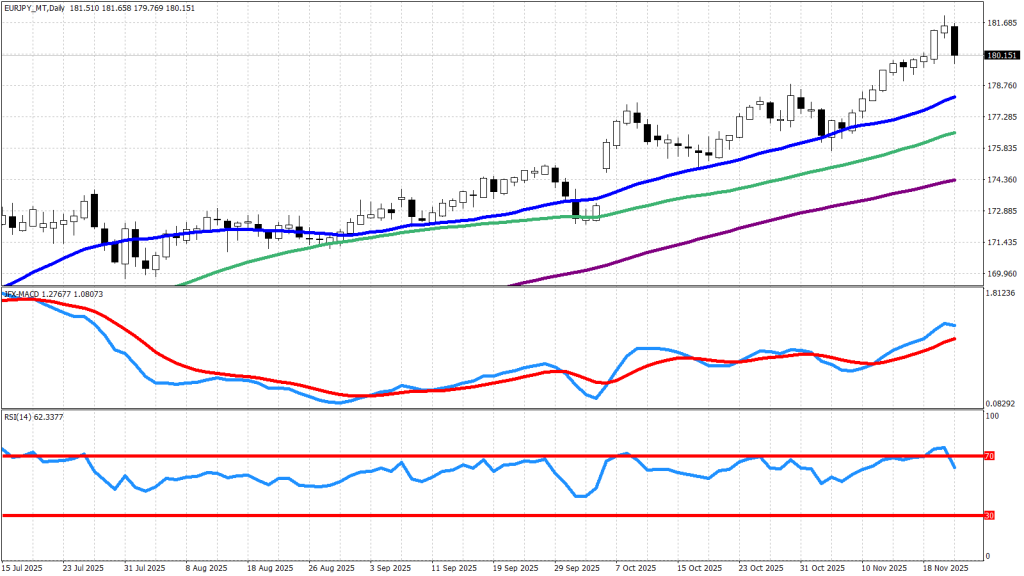Click the right end of purple moving average
The width and height of the screenshot is (1024, 576).
click(955, 180)
